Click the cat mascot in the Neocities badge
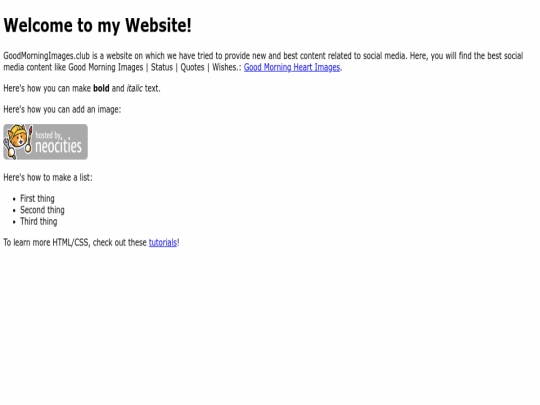The width and height of the screenshot is (540, 405). click(18, 142)
